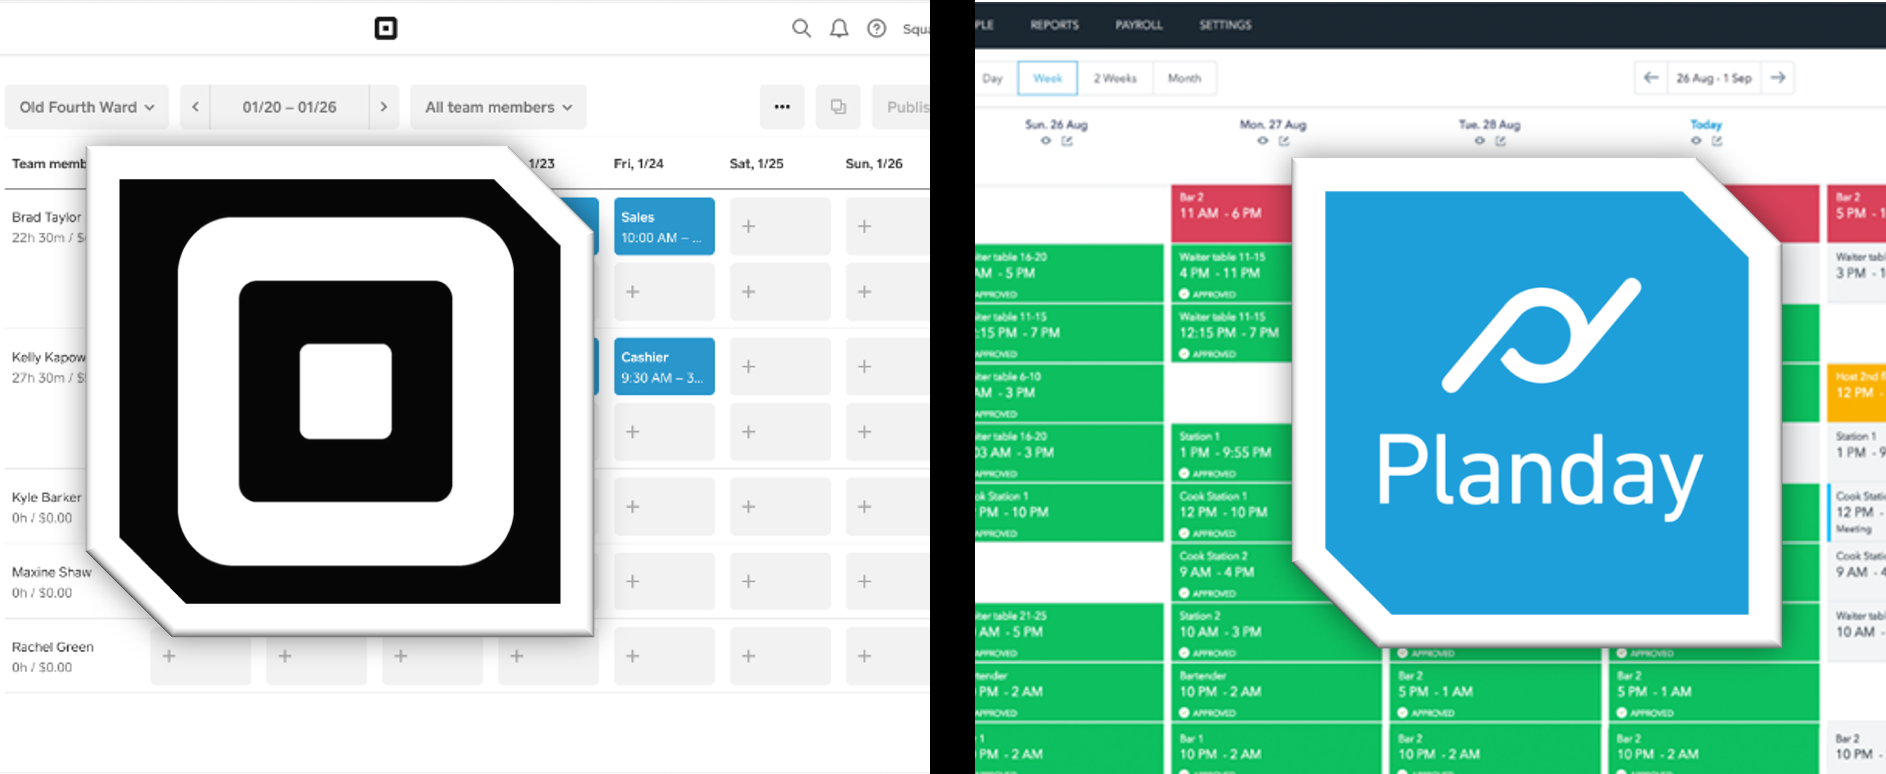The height and width of the screenshot is (774, 1886).
Task: Add a shift below Brad Taylor's Sales shift
Action: (664, 292)
